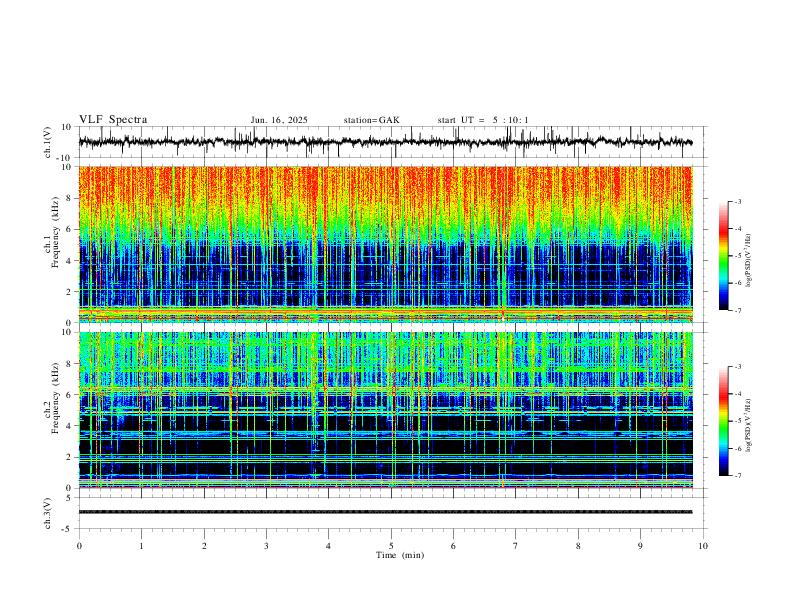Click time axis tick label "1"
This screenshot has height=612, width=792.
[142, 546]
